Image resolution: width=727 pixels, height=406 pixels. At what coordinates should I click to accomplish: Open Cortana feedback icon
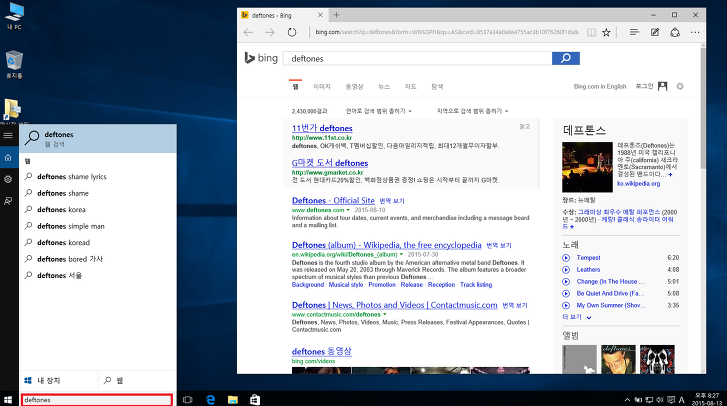click(8, 201)
